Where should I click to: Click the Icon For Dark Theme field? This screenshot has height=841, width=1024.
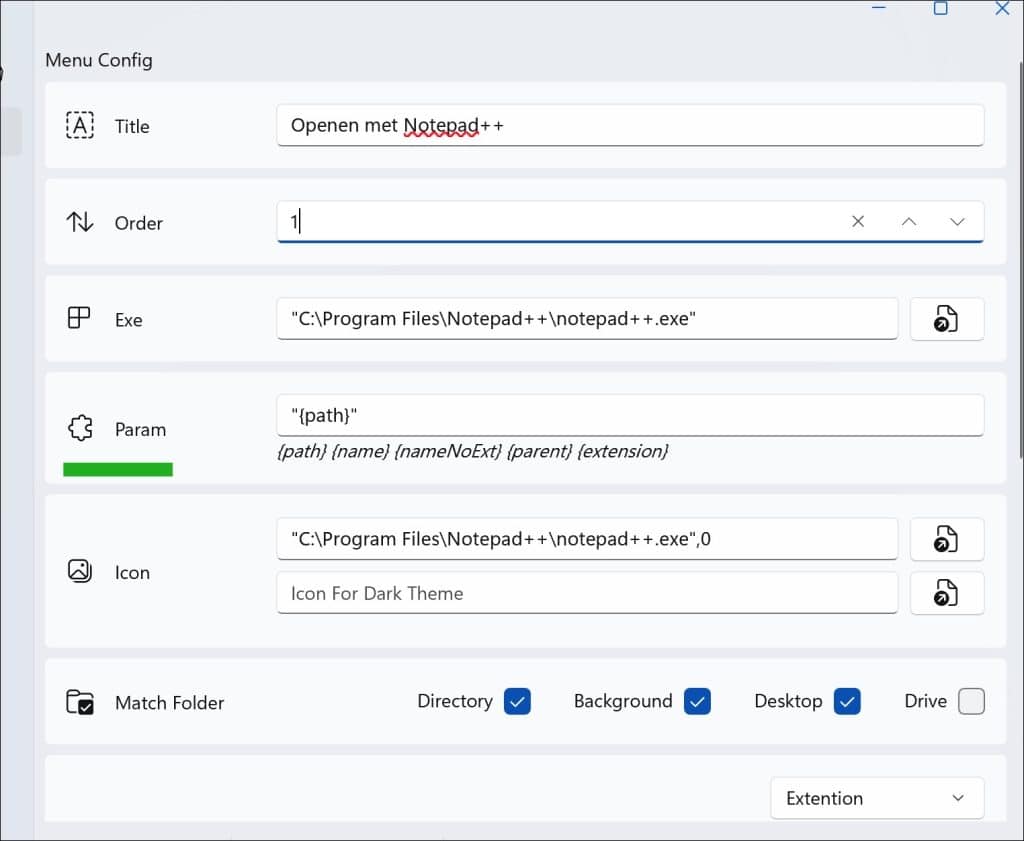tap(587, 593)
